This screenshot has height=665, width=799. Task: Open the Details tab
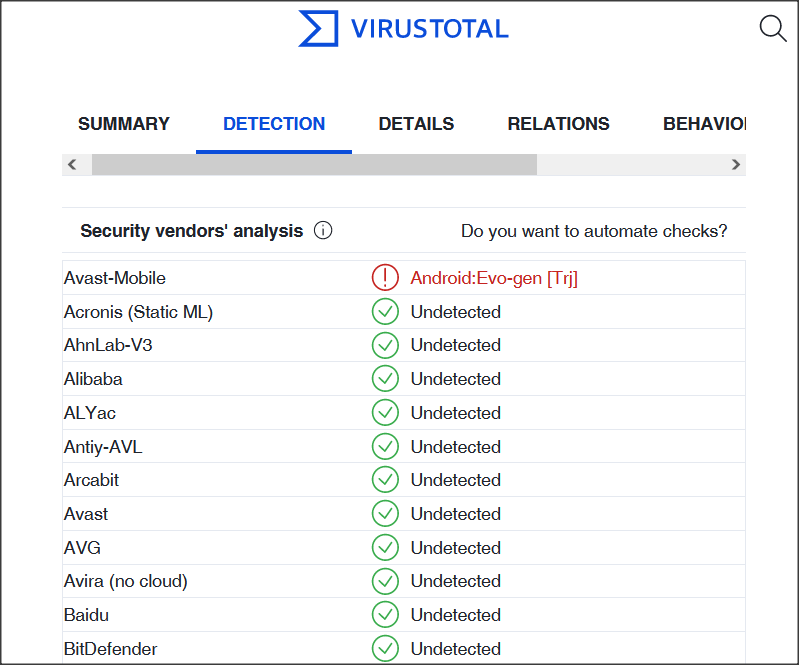[416, 124]
